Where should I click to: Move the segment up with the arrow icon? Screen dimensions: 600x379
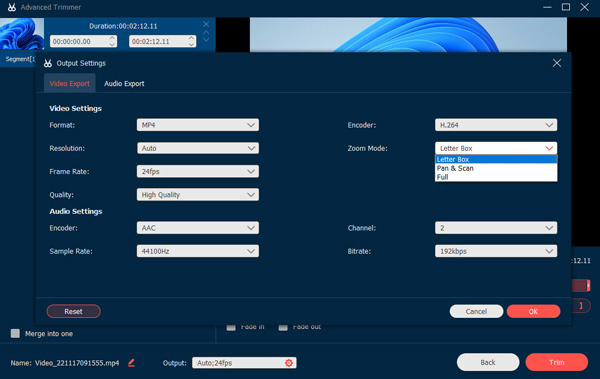click(206, 33)
